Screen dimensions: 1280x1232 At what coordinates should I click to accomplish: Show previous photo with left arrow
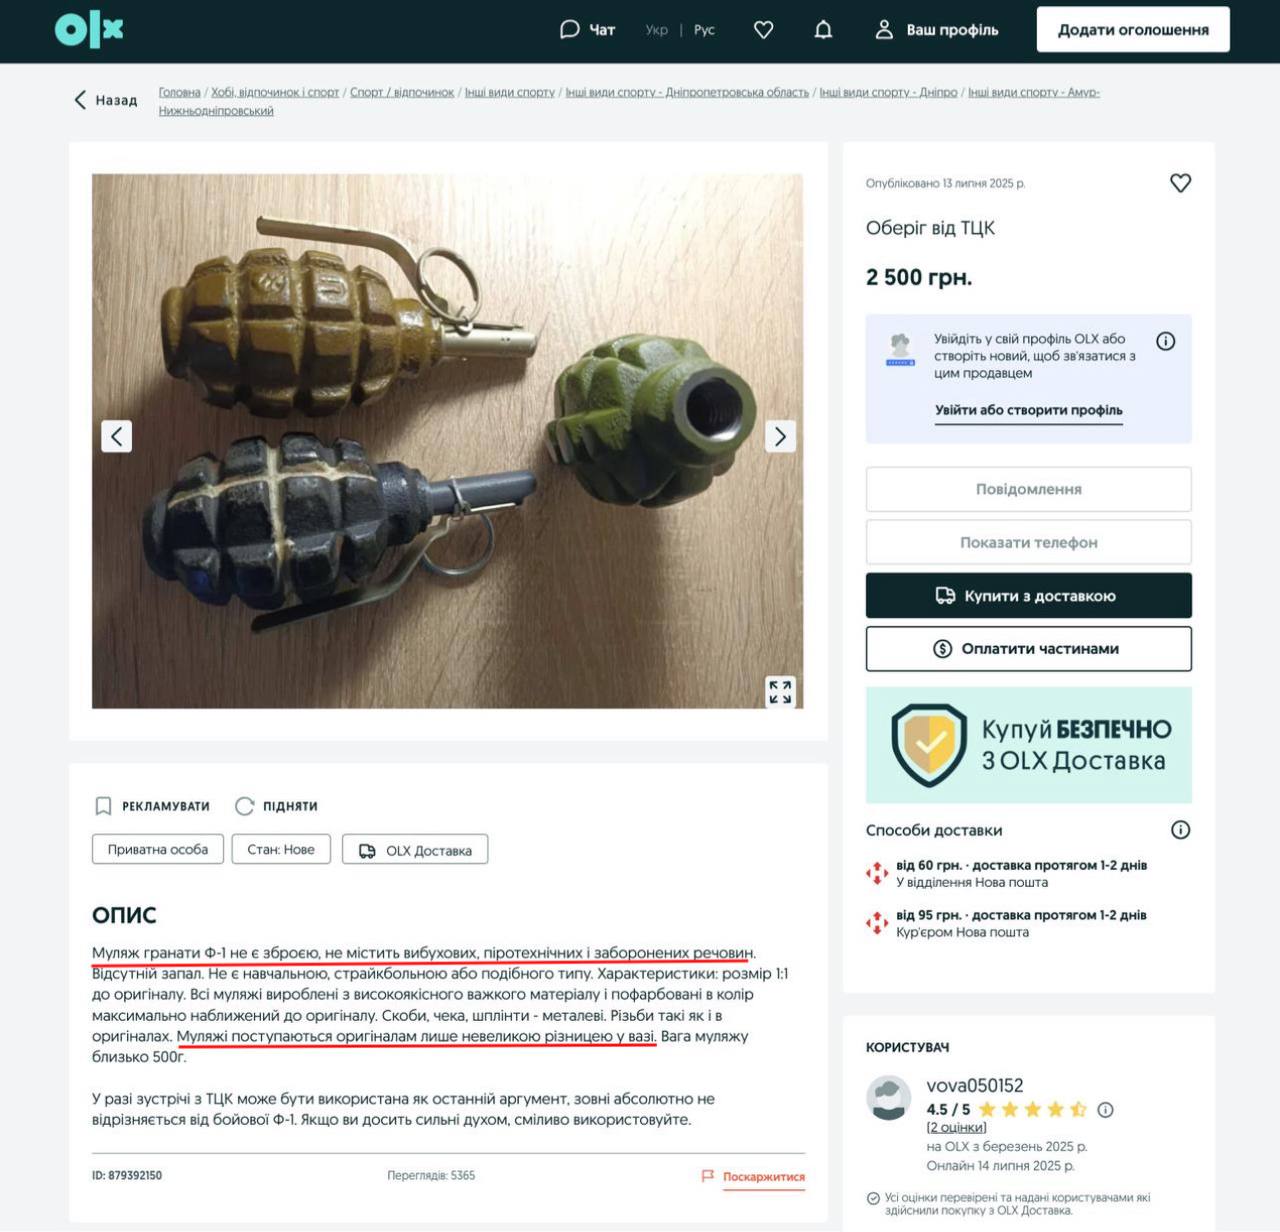pos(117,436)
